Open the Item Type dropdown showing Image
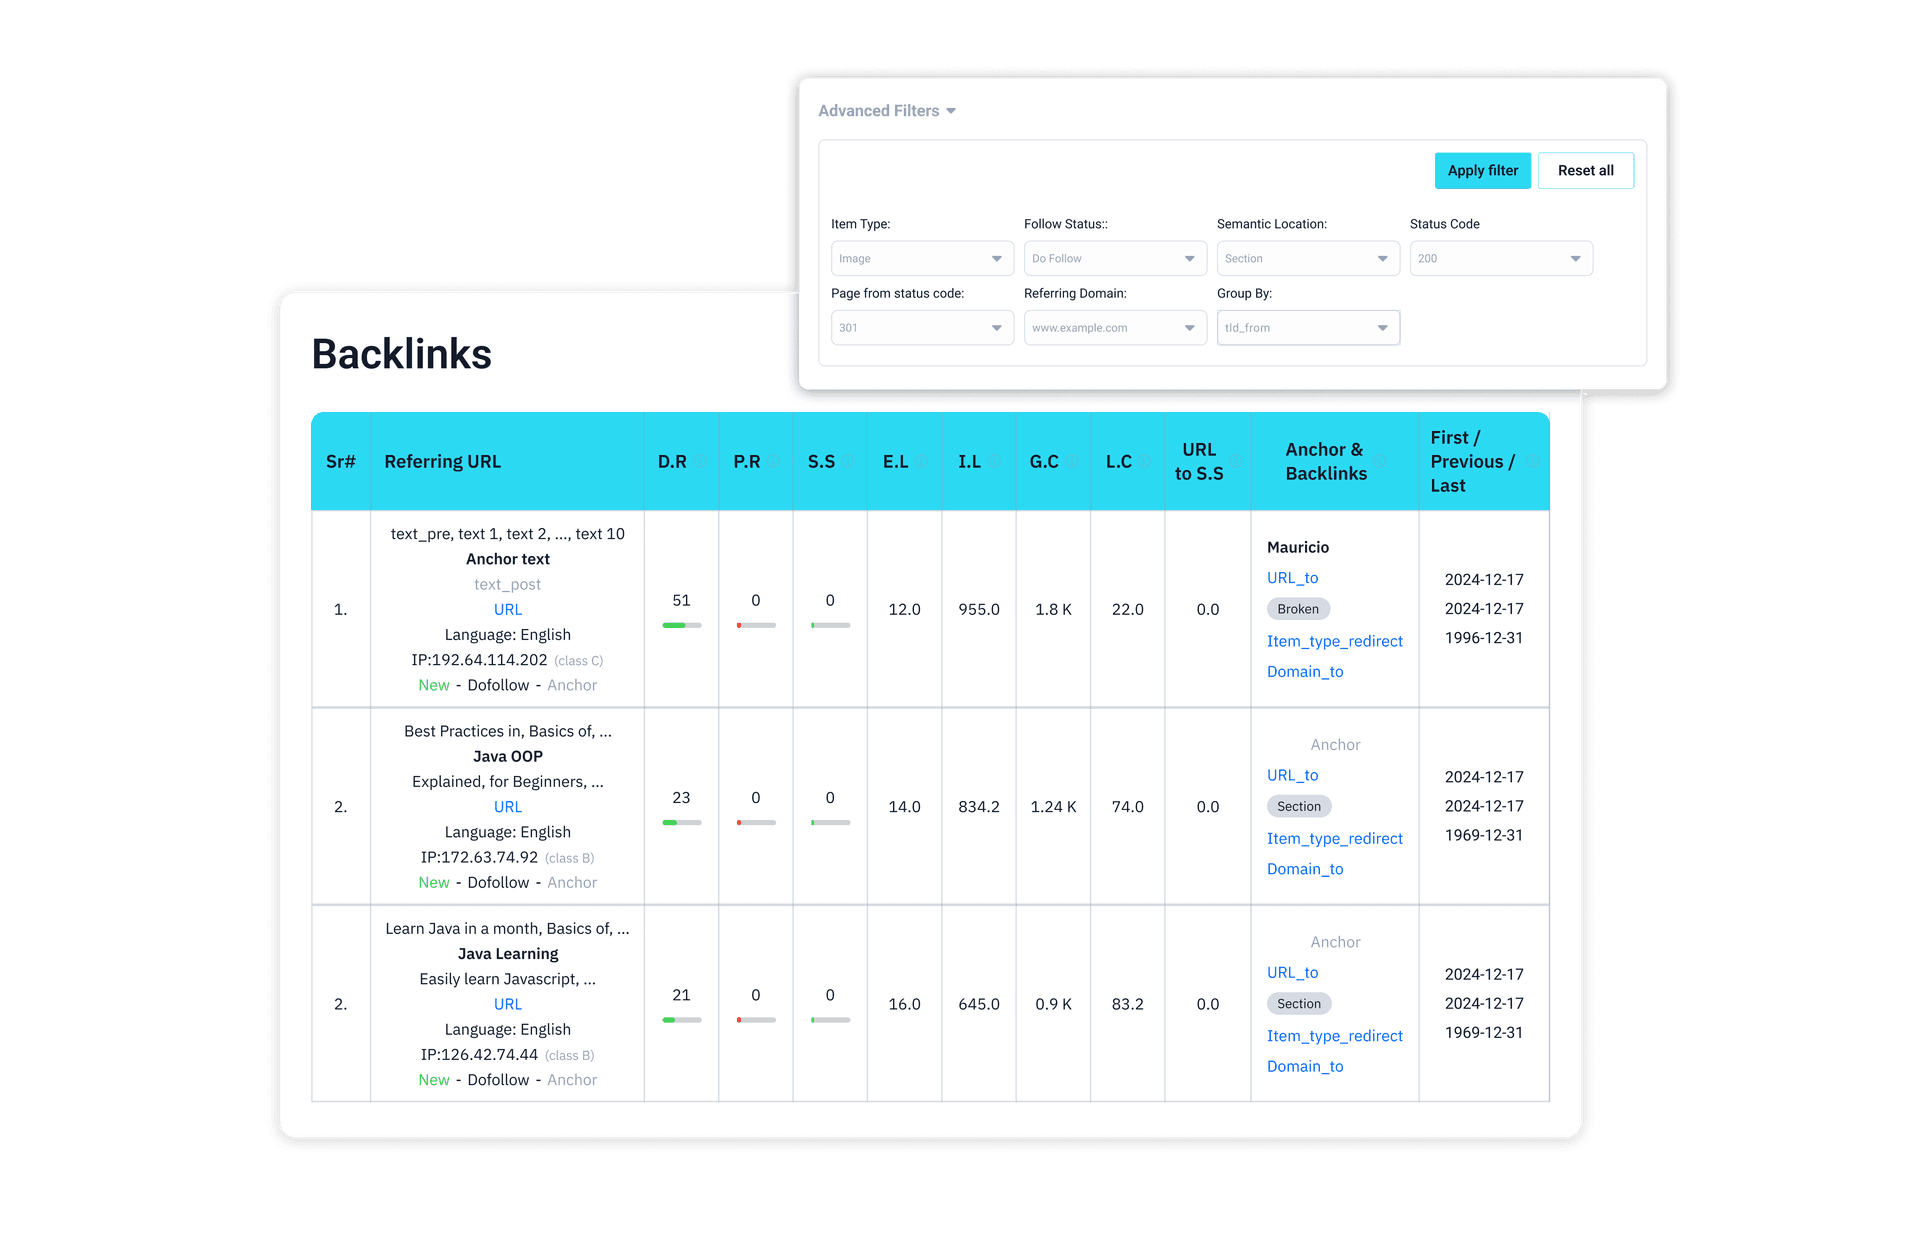The height and width of the screenshot is (1244, 1920). (921, 259)
